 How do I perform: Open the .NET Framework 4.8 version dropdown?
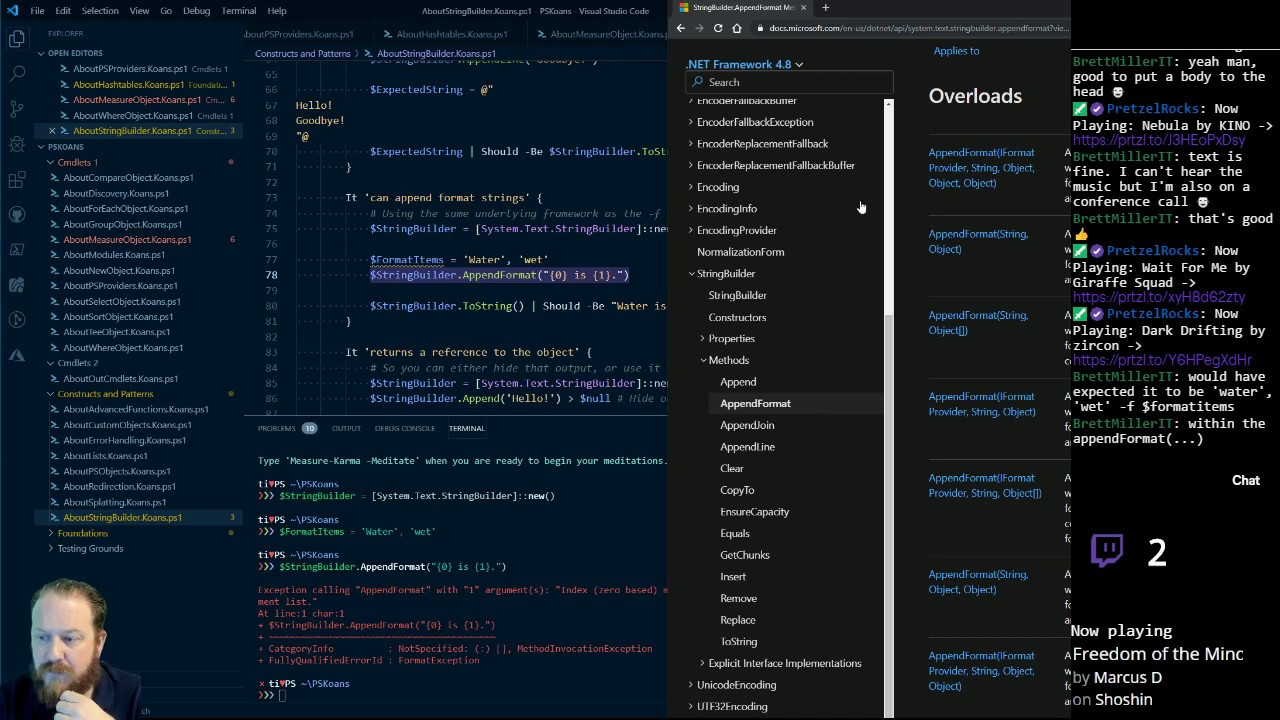tap(744, 64)
